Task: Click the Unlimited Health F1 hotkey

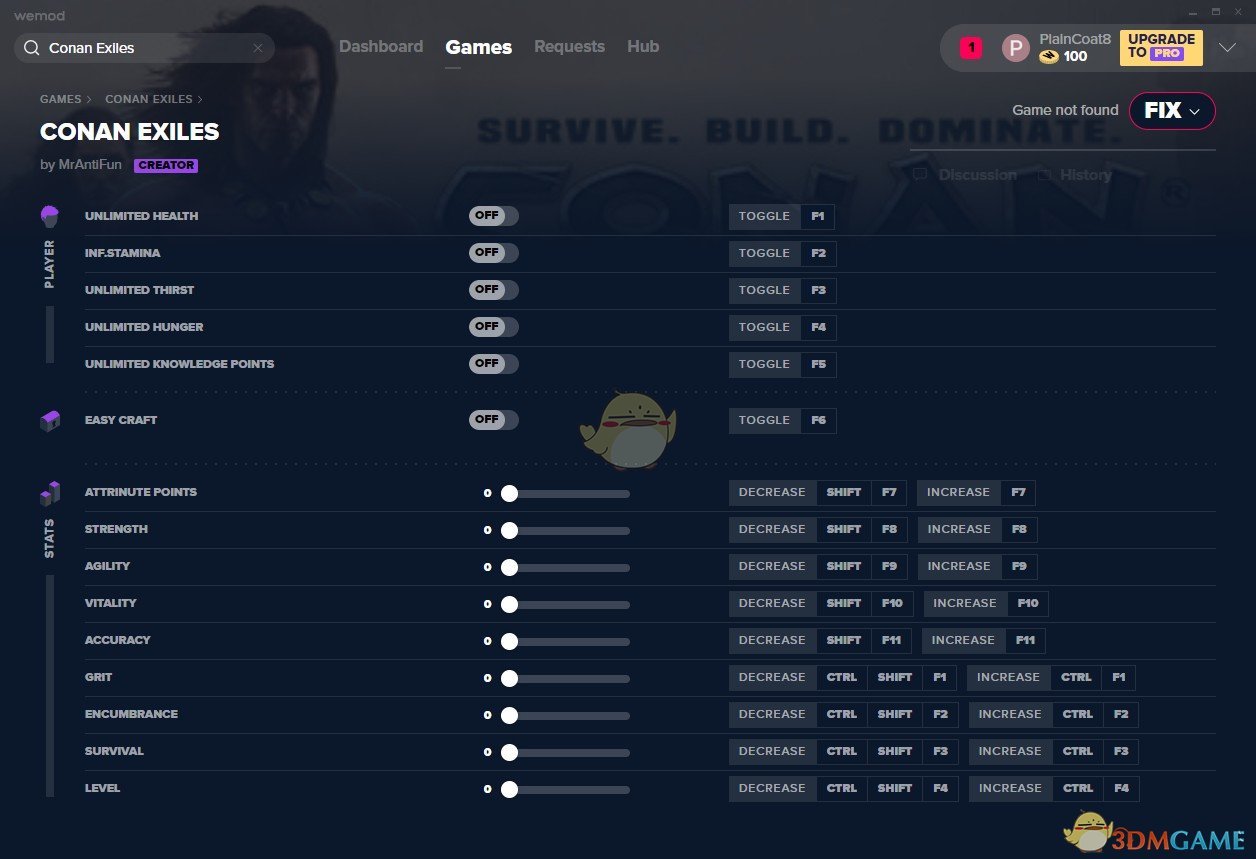Action: click(x=818, y=216)
